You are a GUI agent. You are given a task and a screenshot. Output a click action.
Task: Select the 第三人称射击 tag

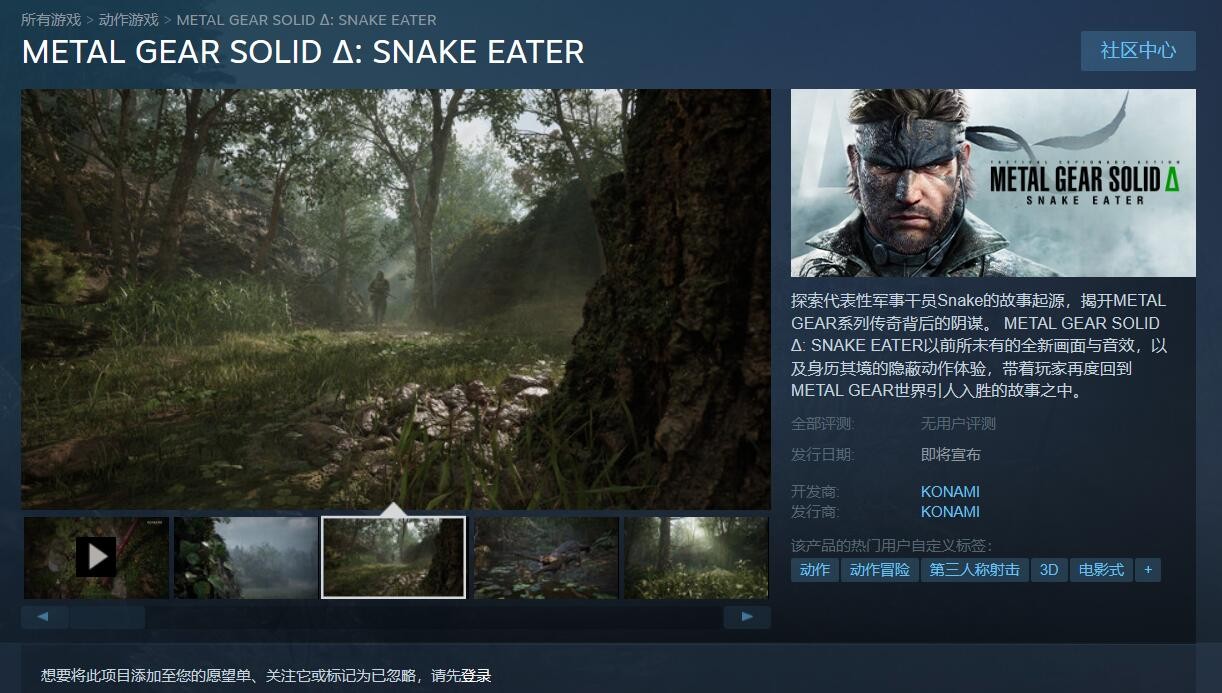pyautogui.click(x=975, y=570)
